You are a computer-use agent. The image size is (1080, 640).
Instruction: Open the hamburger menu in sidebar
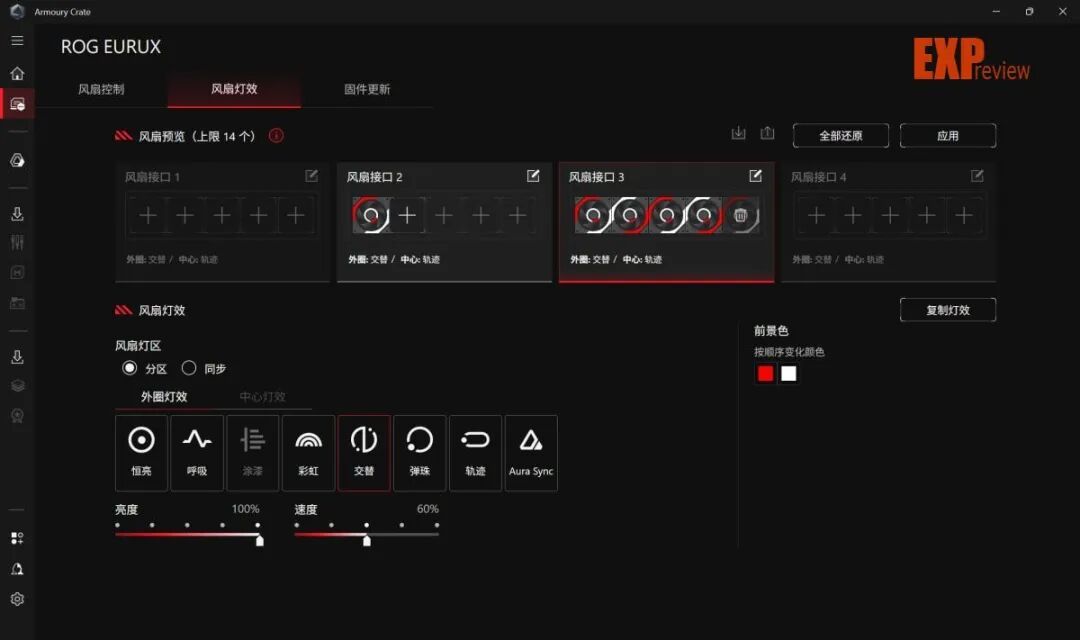pos(17,41)
